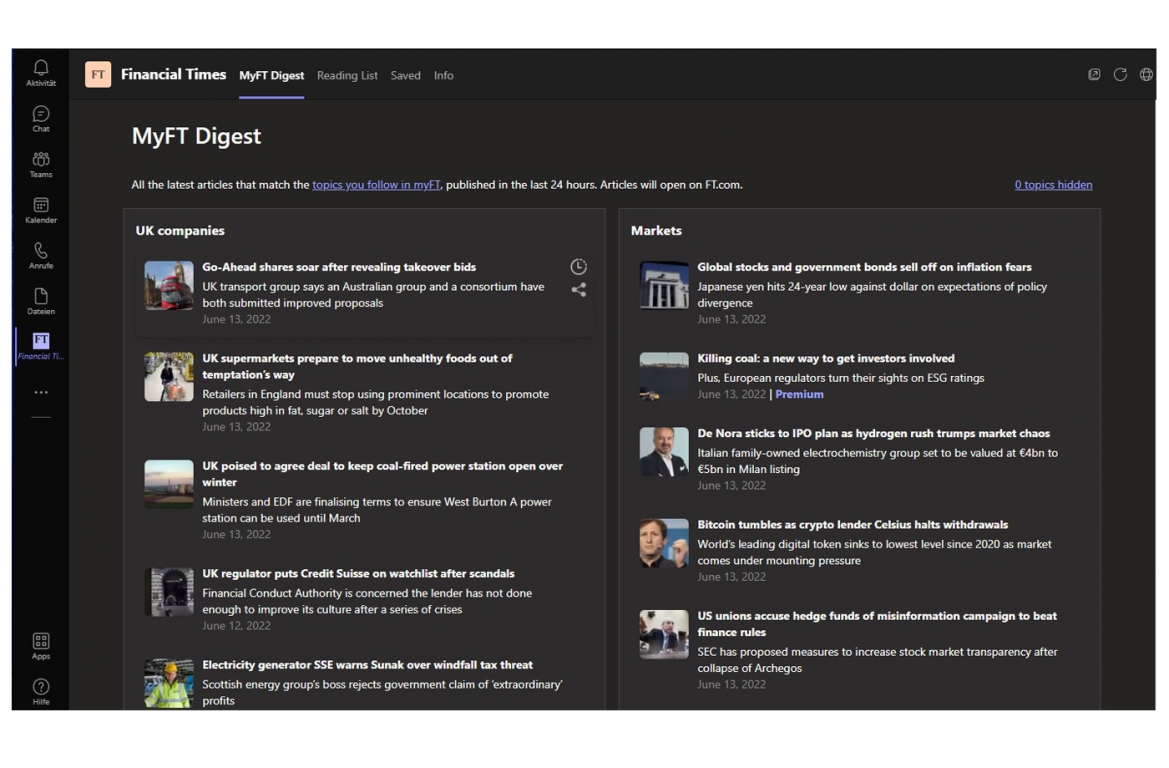Image resolution: width=1169 pixels, height=768 pixels.
Task: Click the power station landscape thumbnail
Action: tap(168, 484)
